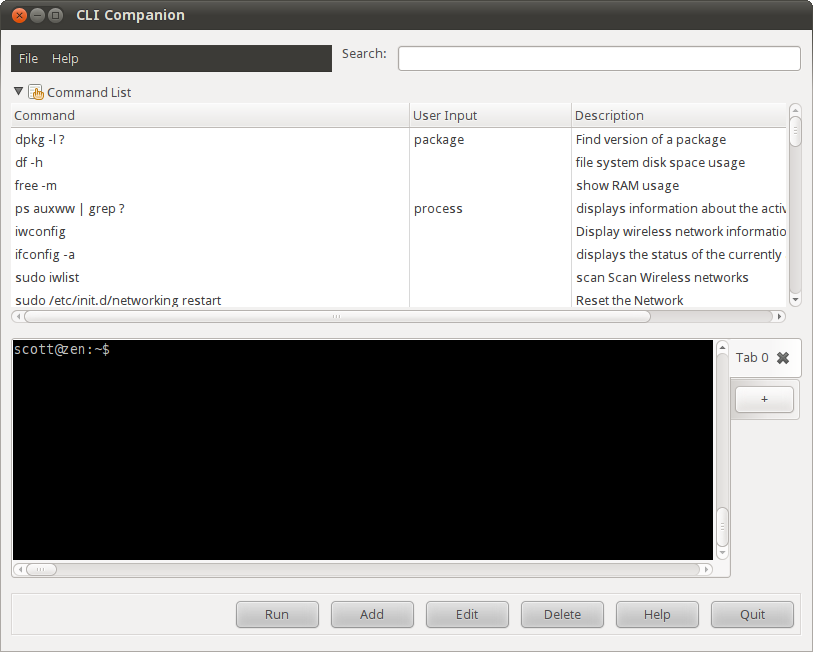Click inside the black terminal area

[x=360, y=450]
